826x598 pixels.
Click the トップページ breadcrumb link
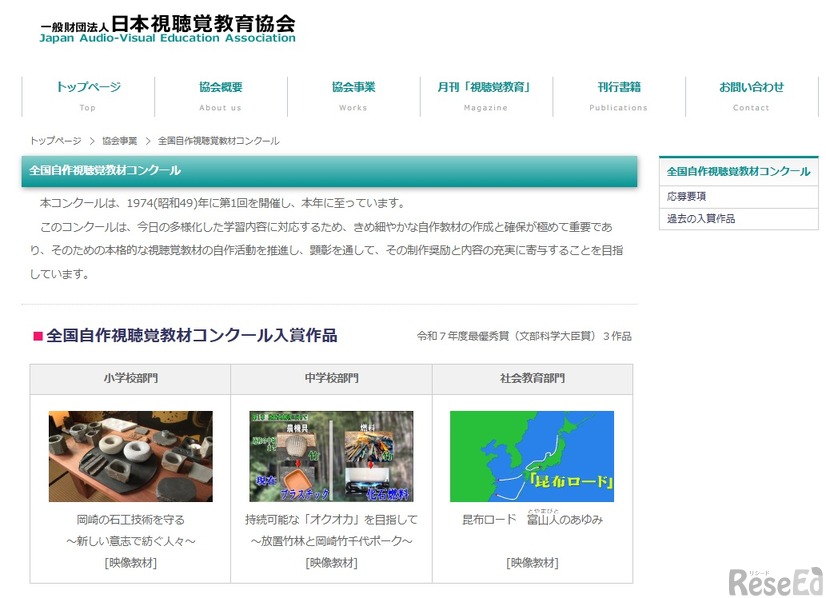click(56, 141)
